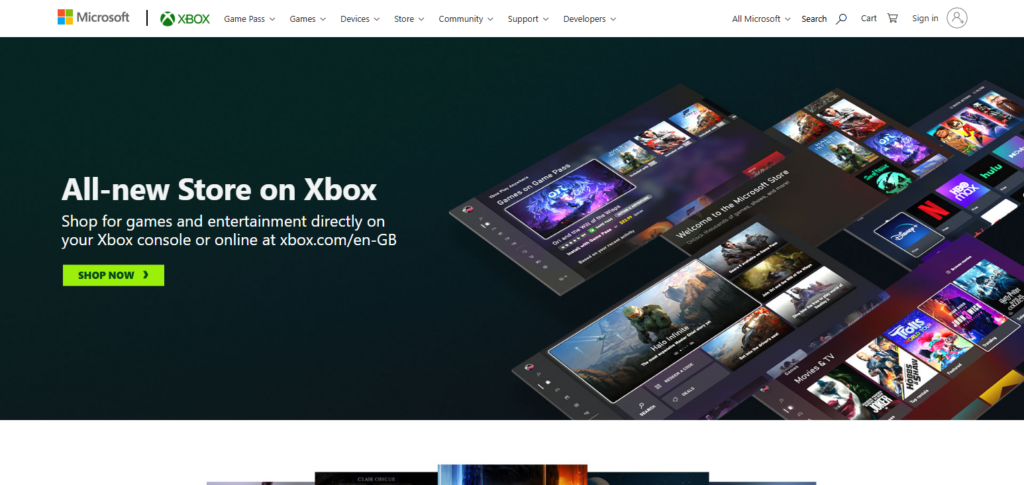The height and width of the screenshot is (485, 1024).
Task: Open the All Microsoft dropdown
Action: point(761,19)
